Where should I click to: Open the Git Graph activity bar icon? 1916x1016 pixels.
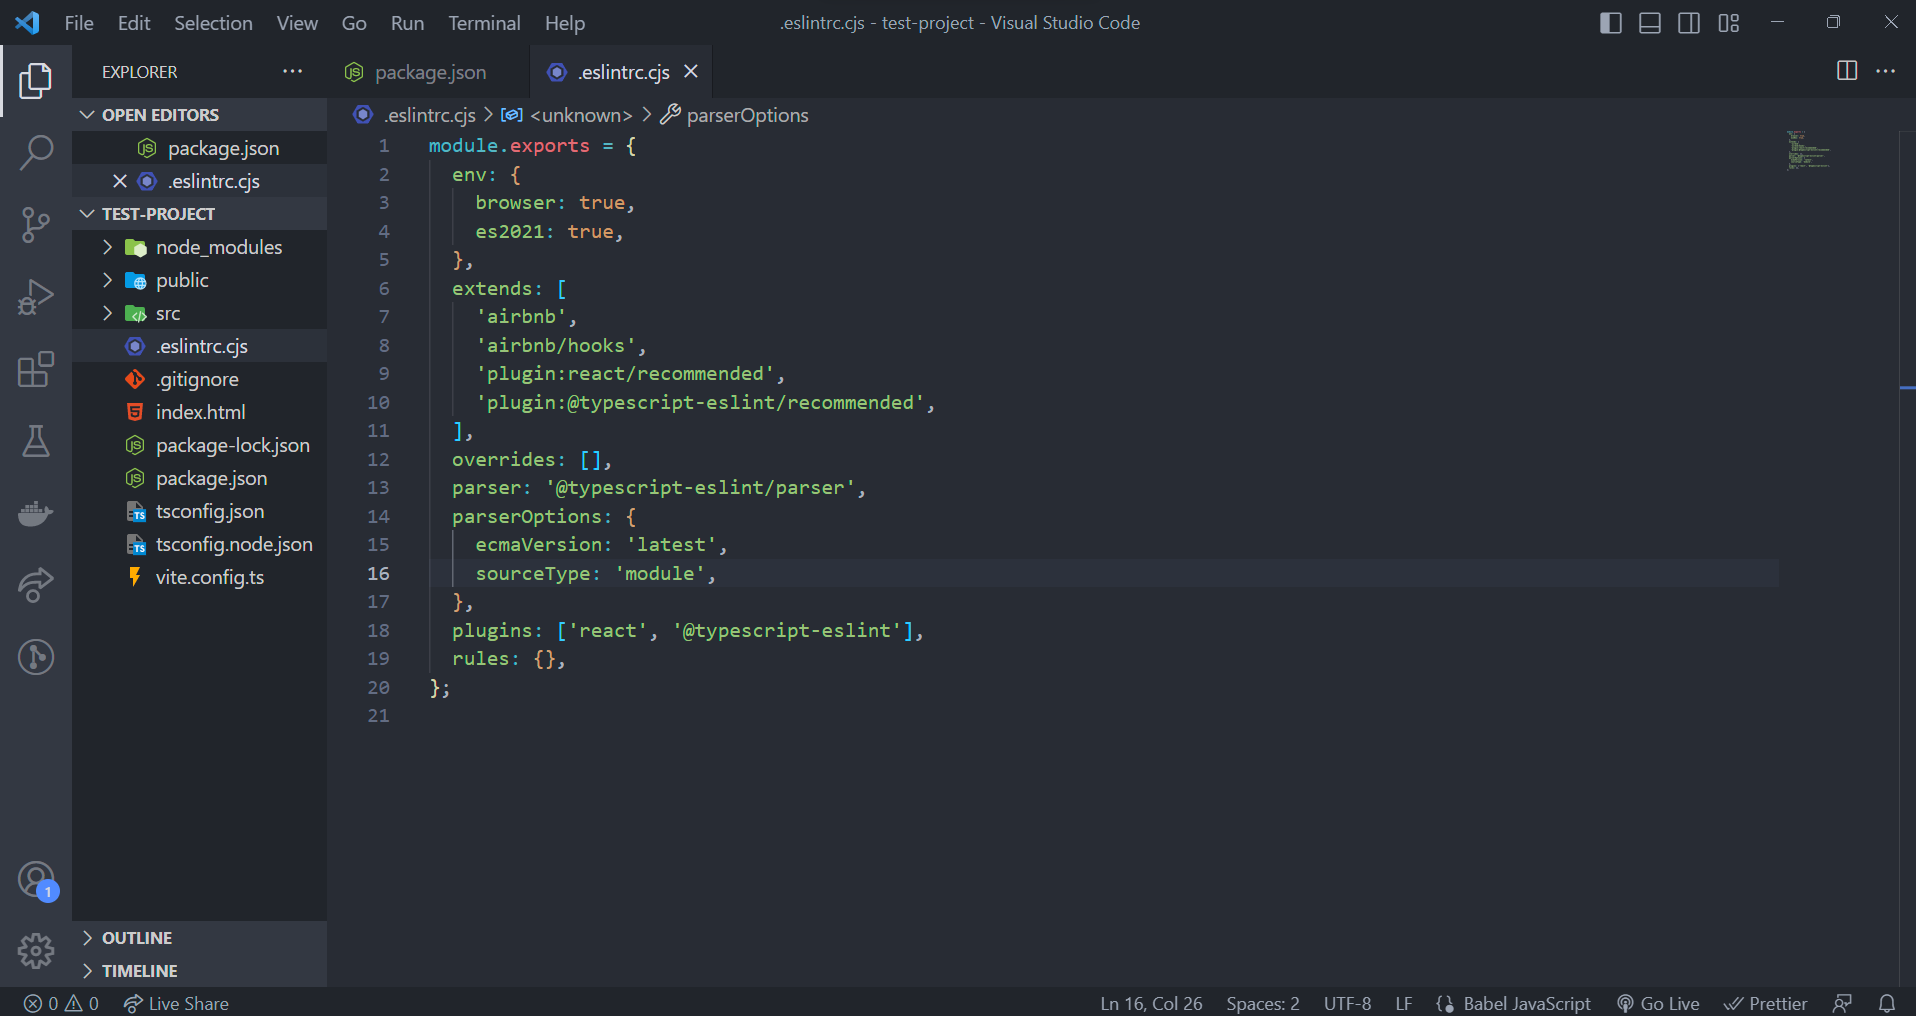36,657
